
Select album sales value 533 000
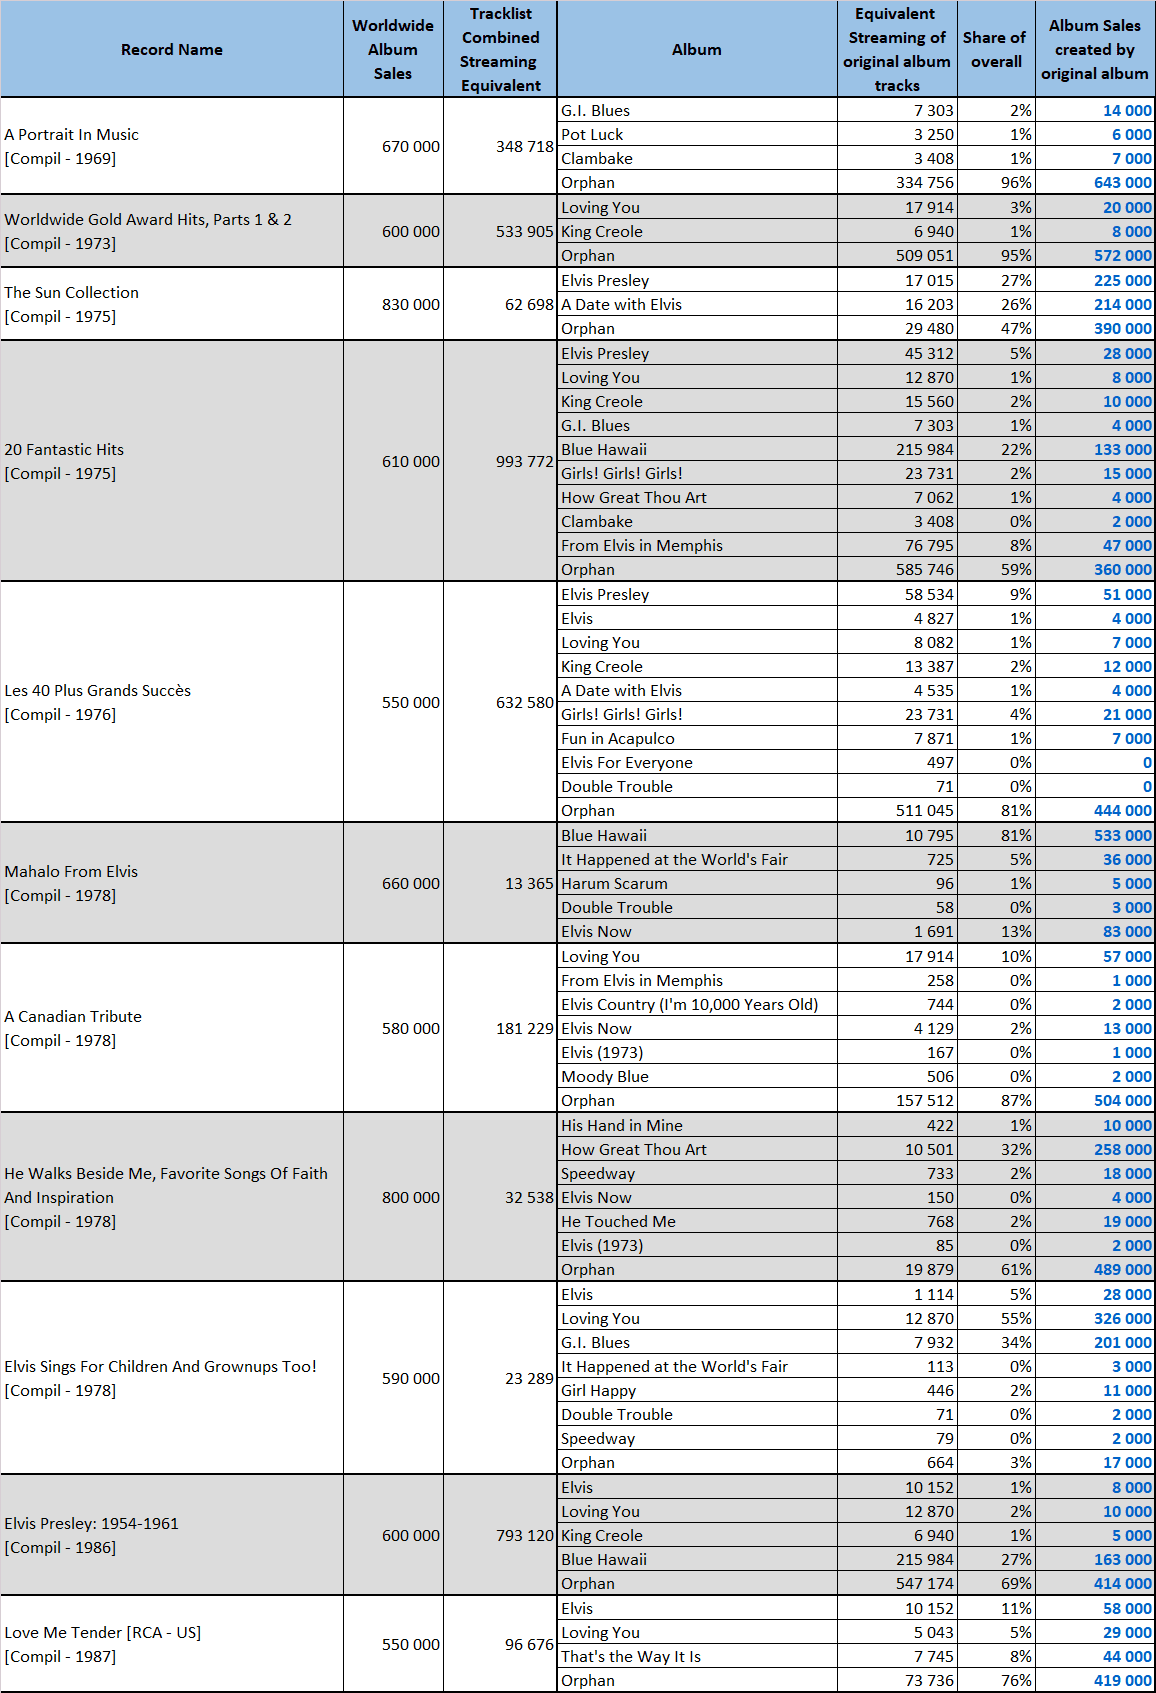(1095, 835)
